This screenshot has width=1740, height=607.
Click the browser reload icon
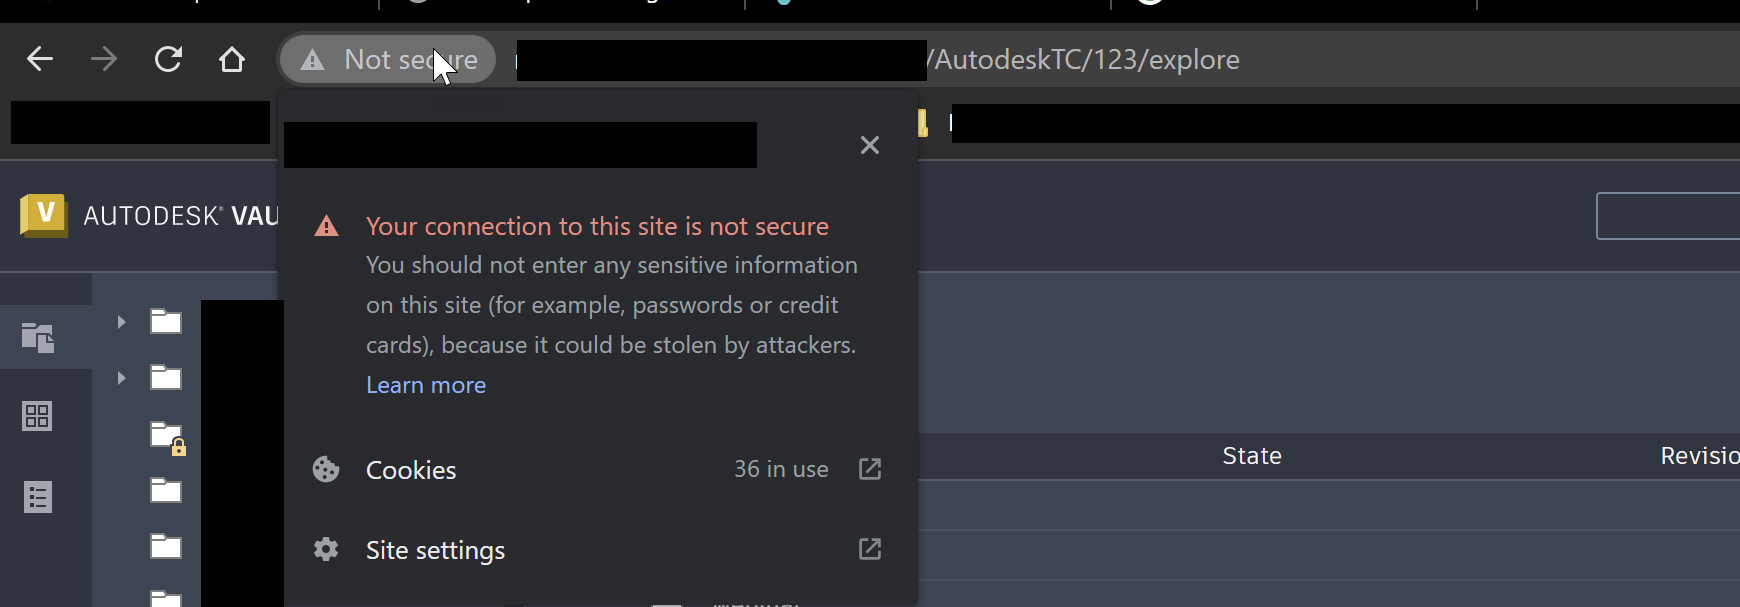click(168, 58)
